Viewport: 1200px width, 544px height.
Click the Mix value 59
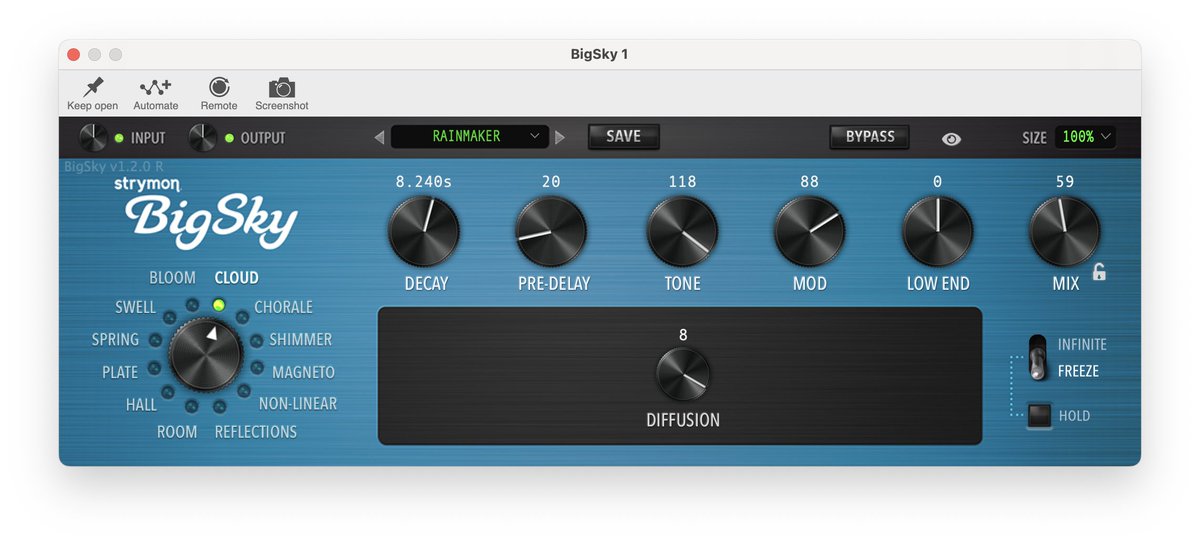[x=1065, y=182]
